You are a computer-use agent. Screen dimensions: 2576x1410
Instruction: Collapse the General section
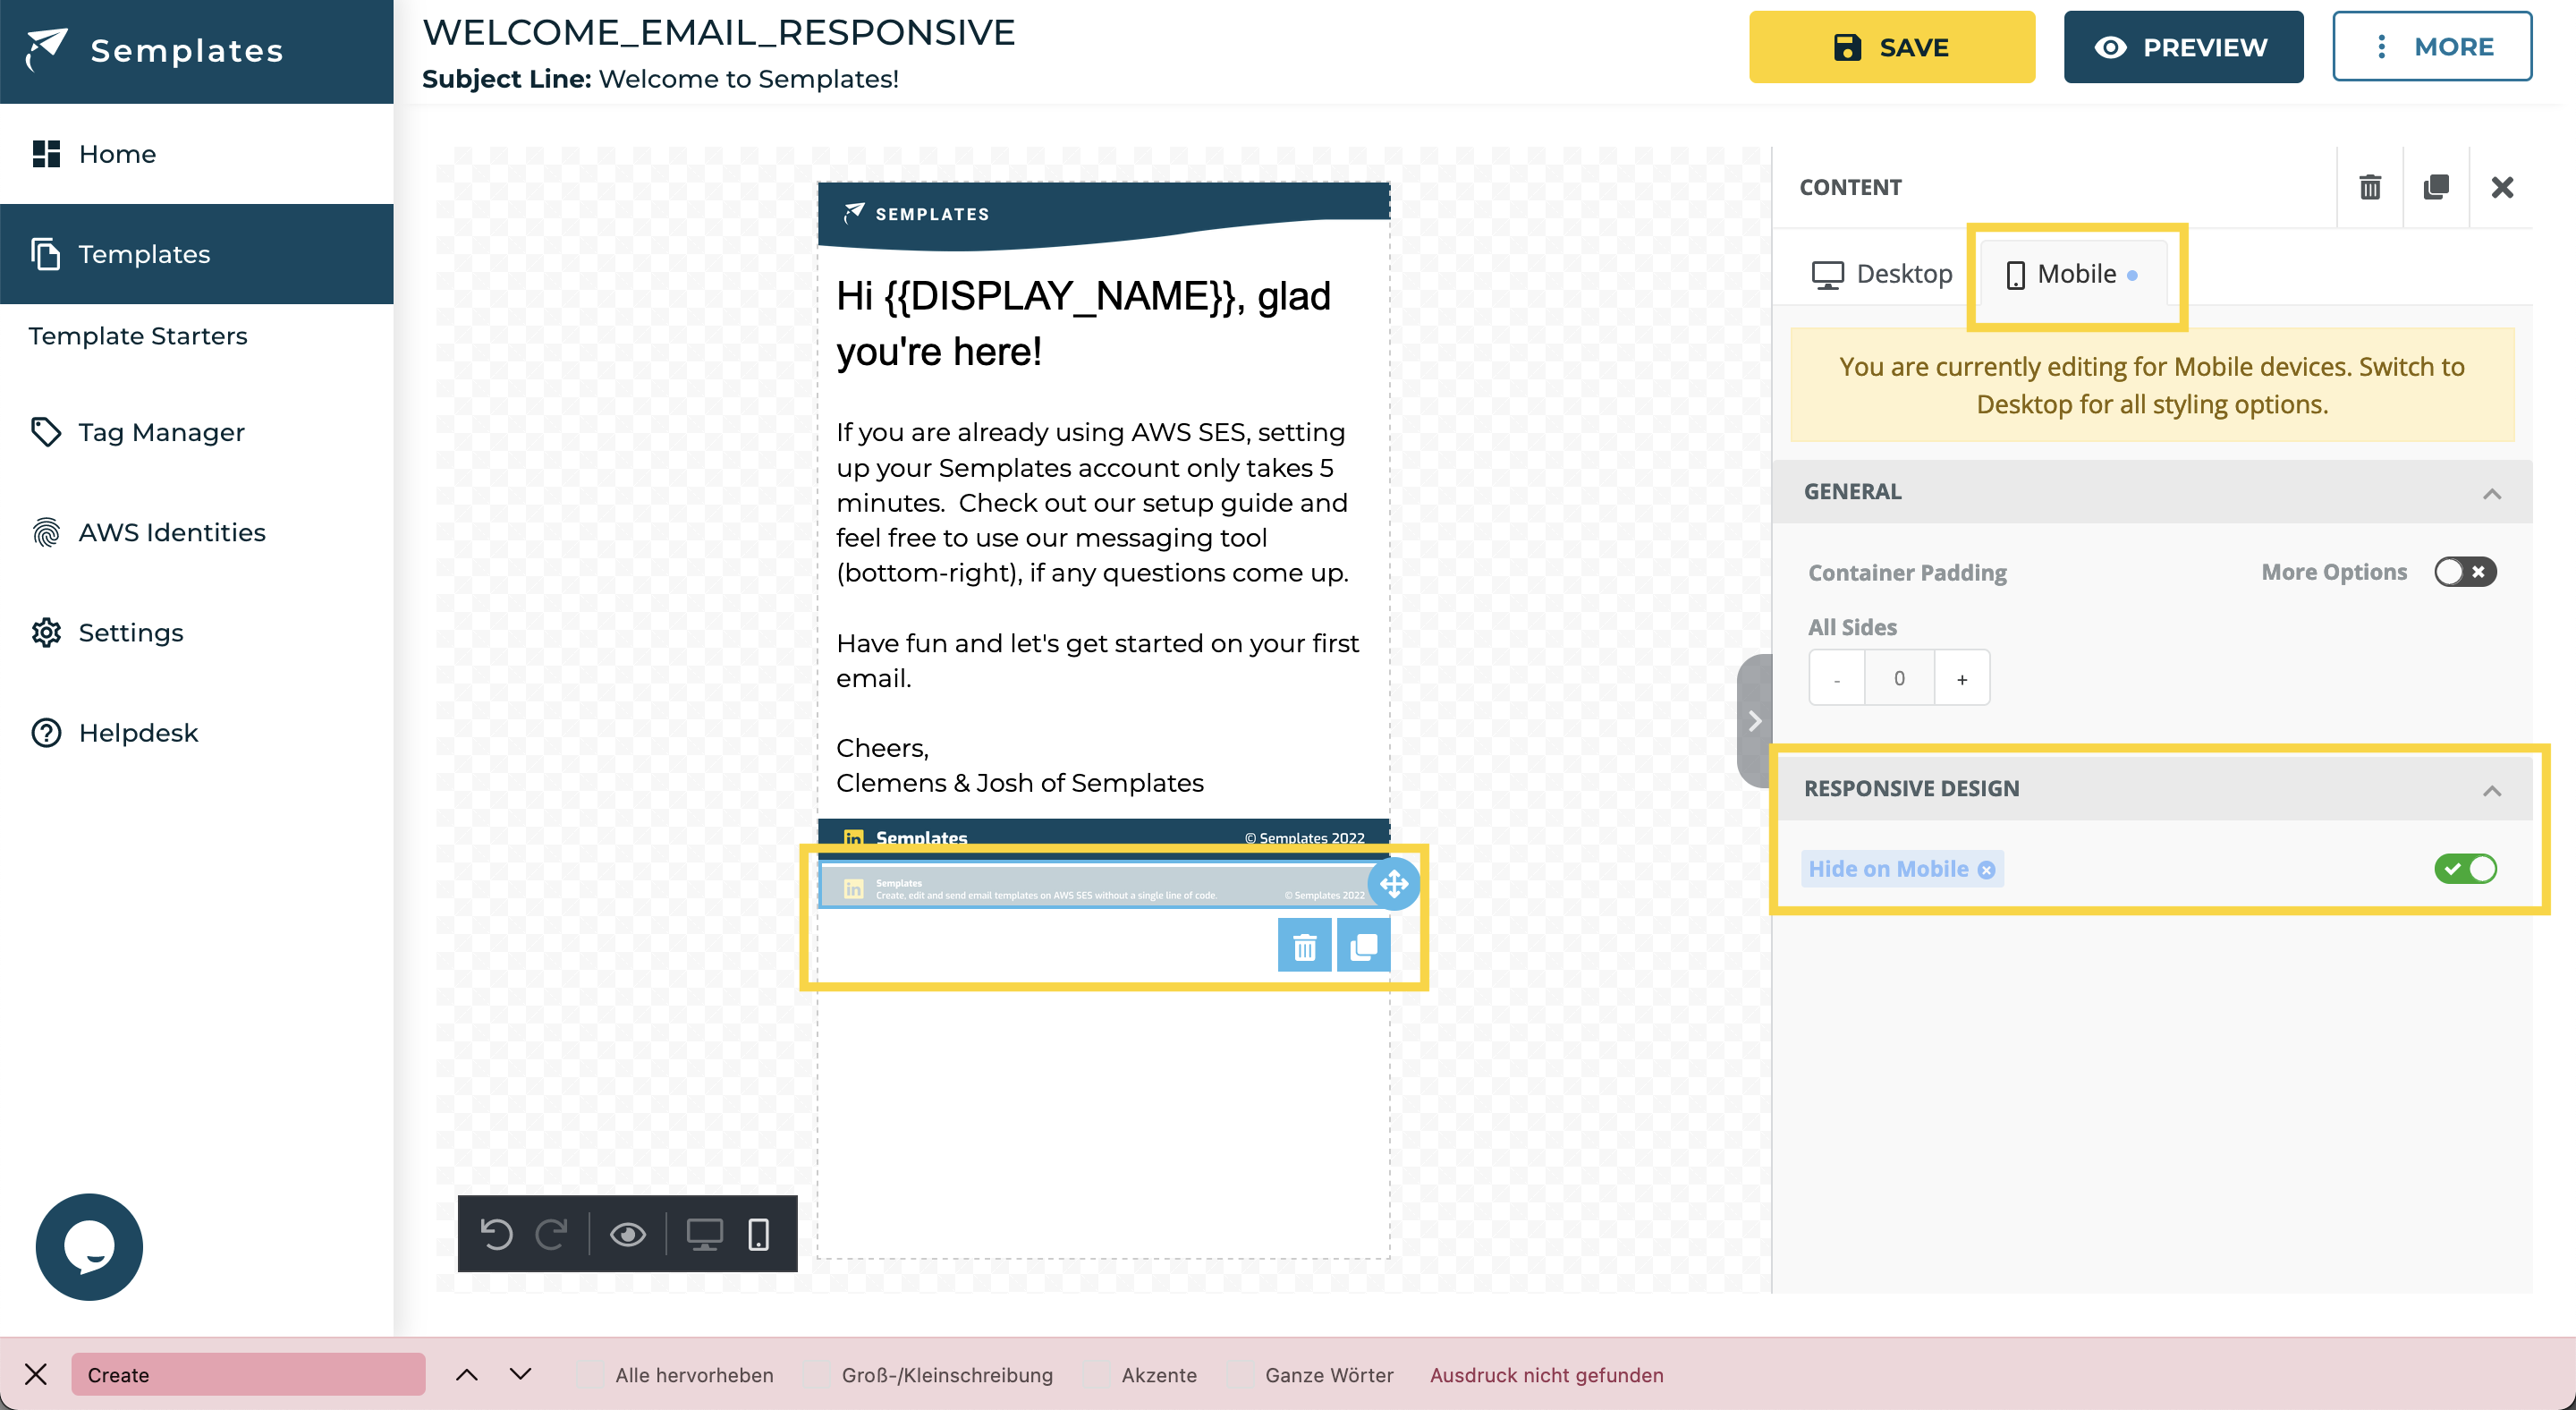pos(2492,493)
